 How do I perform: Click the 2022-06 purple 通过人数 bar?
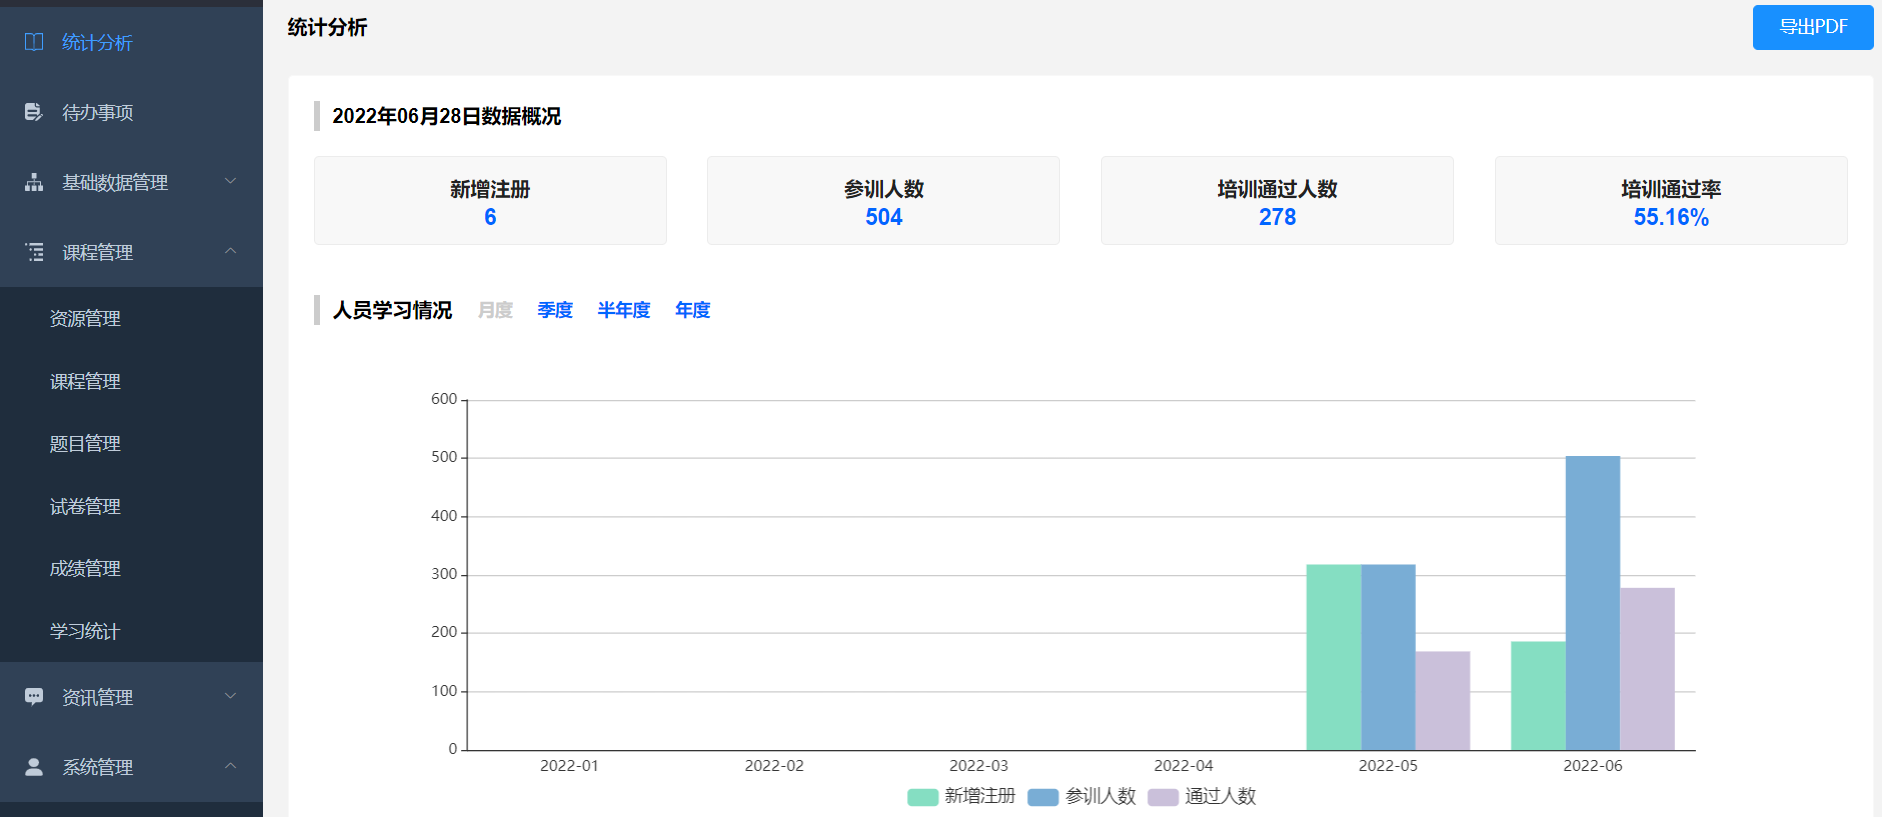1647,669
